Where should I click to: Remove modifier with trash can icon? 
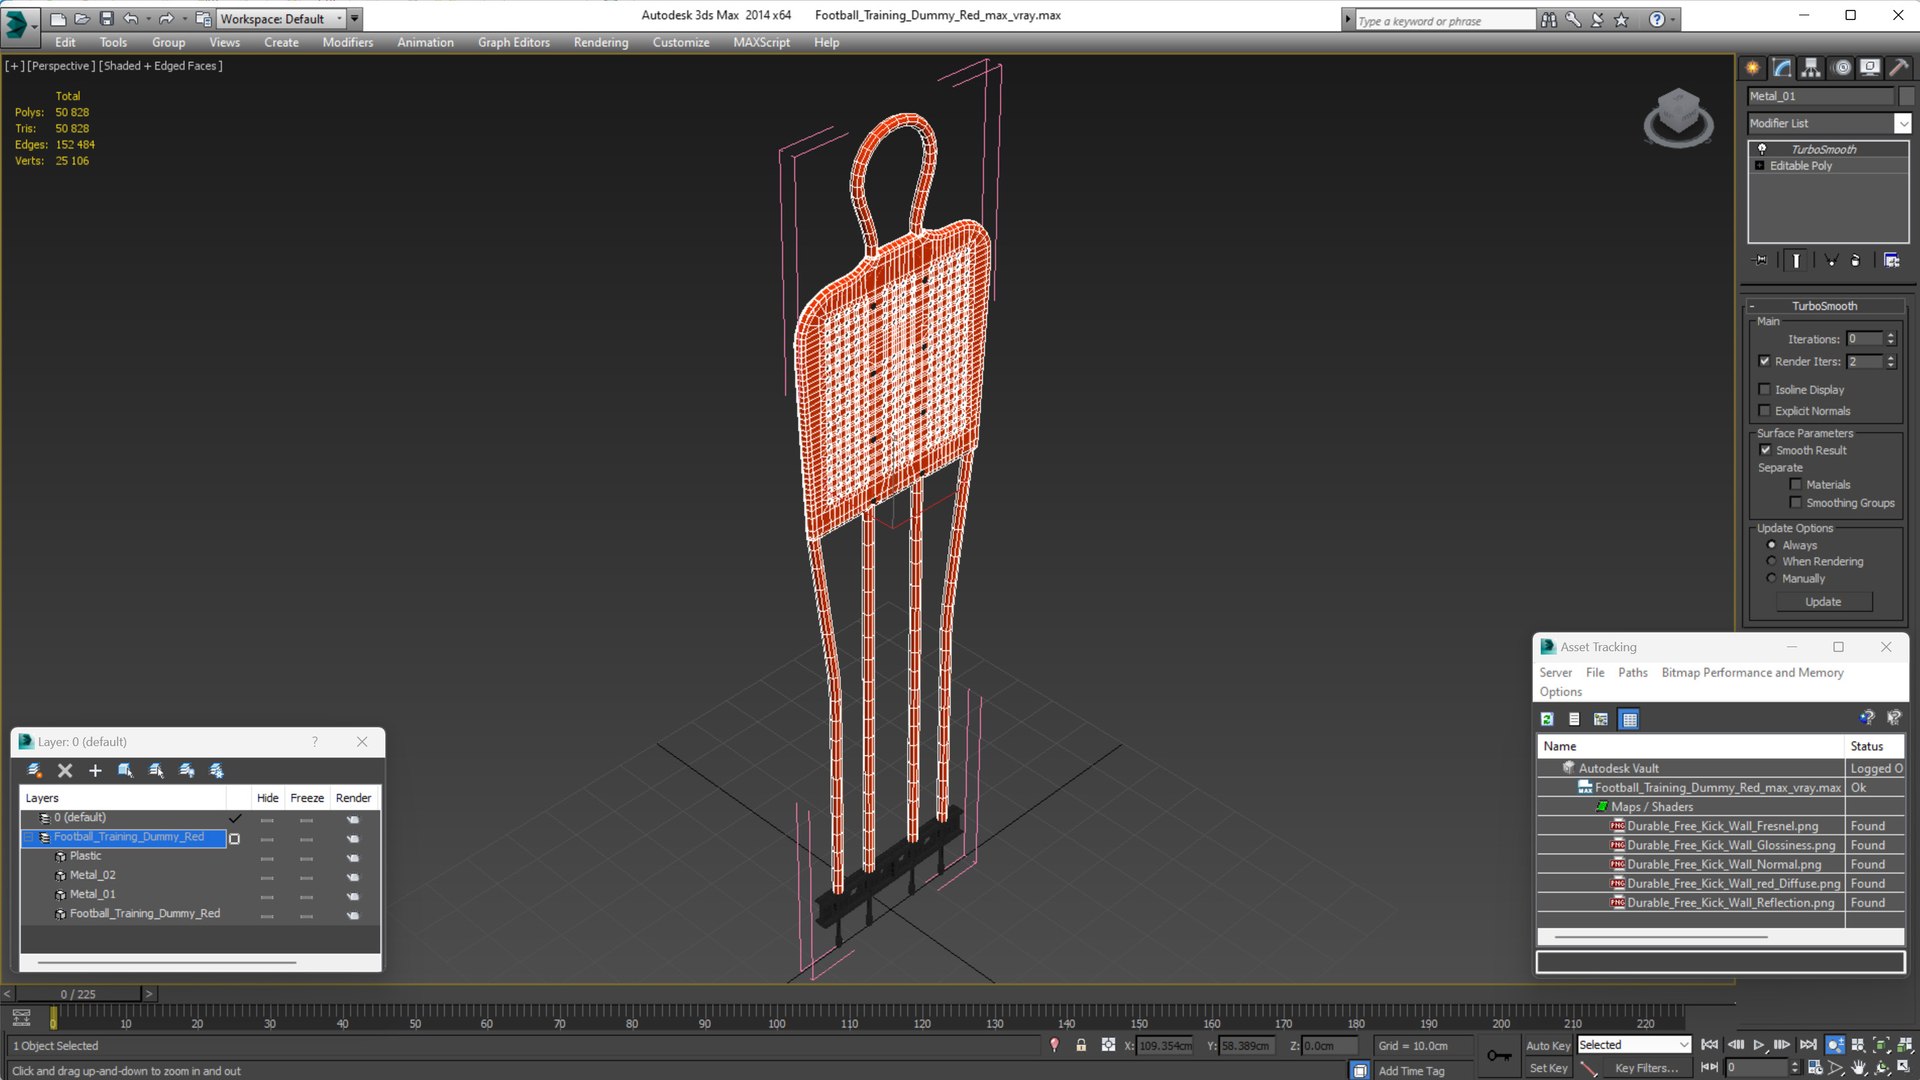point(1856,260)
